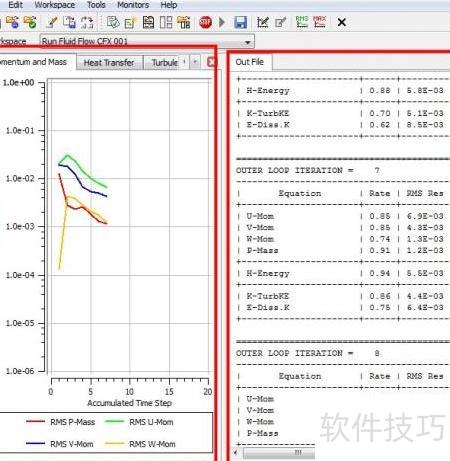
Task: Click the x-axis tick label '20'
Action: (208, 391)
